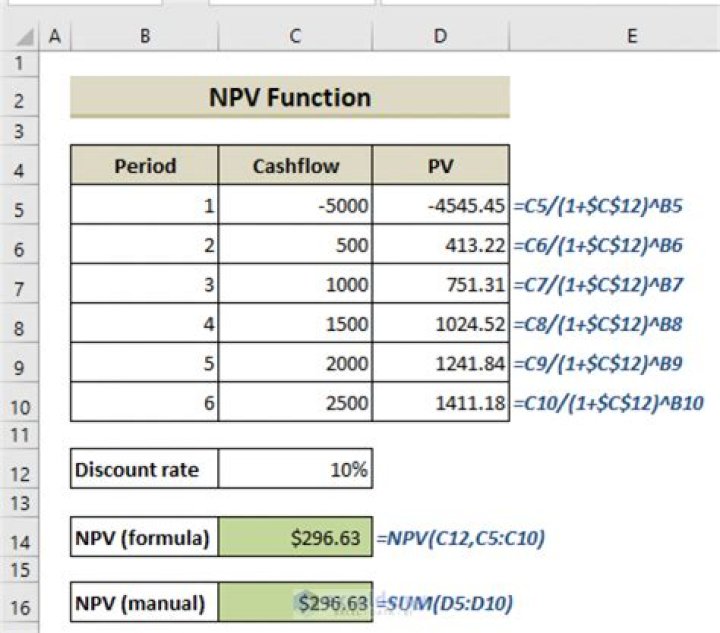Select cashflow cell 2500

[295, 402]
